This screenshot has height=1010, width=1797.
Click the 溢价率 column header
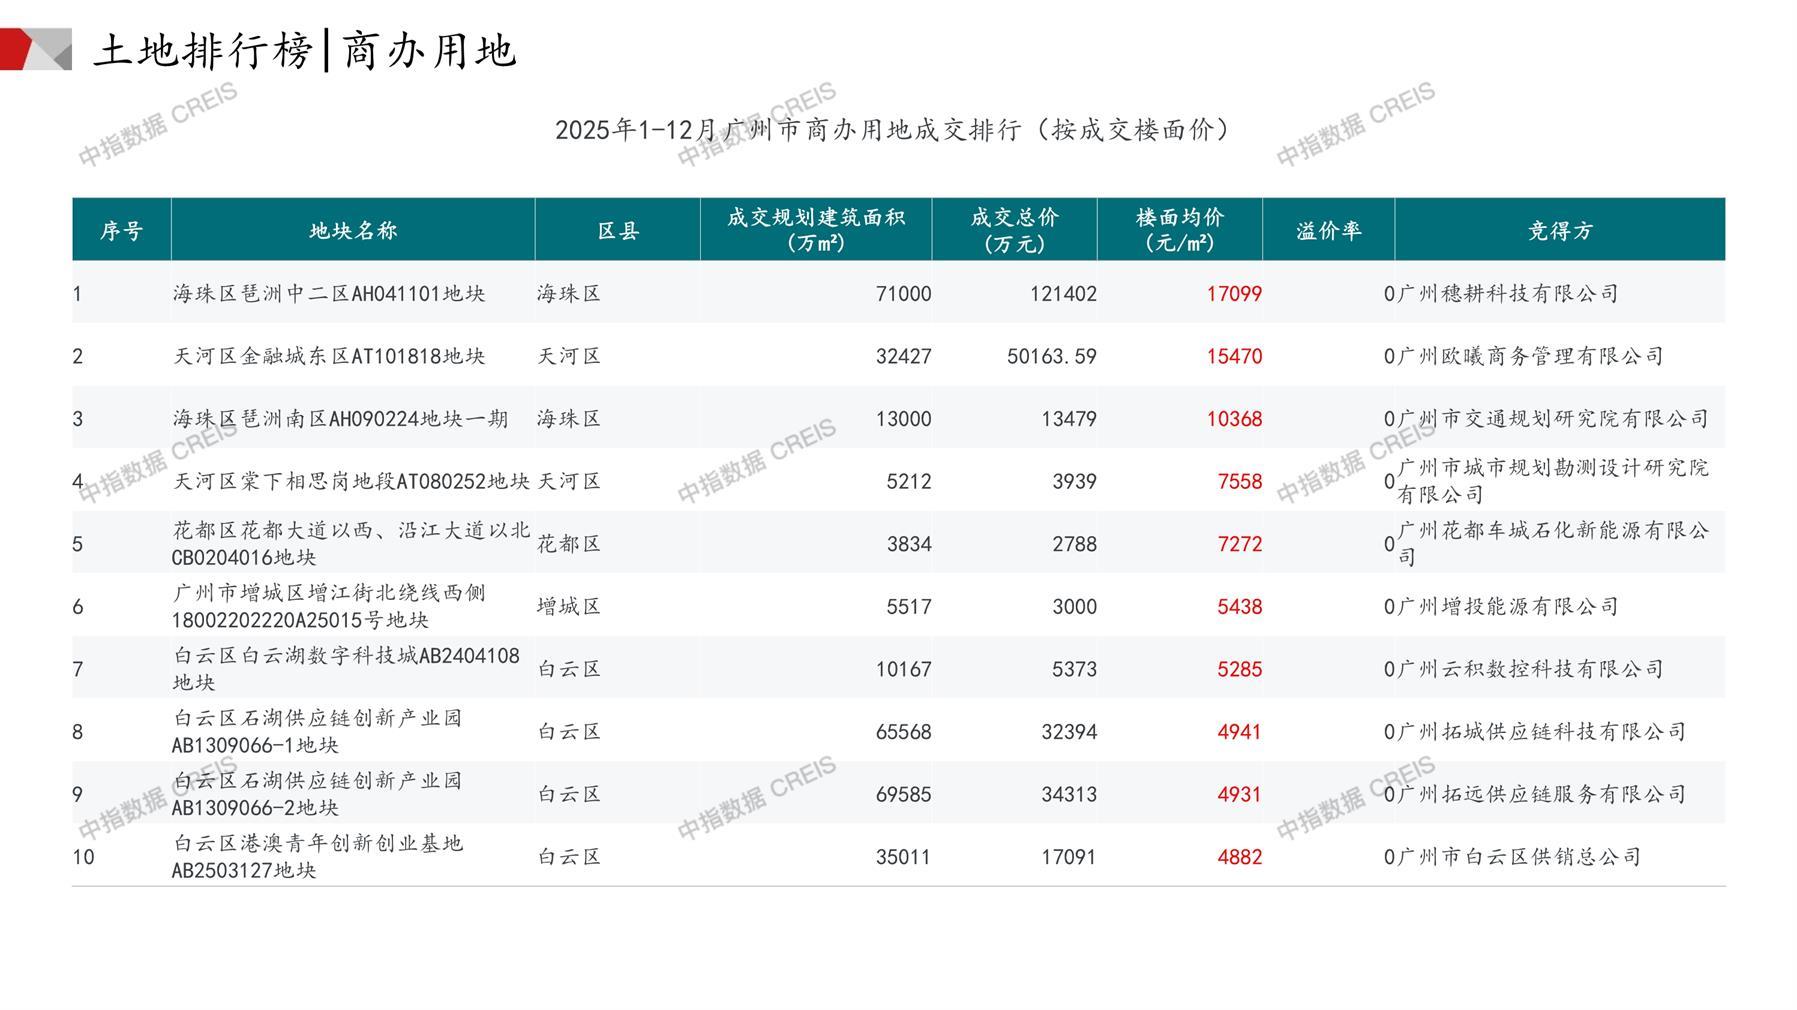pos(1328,231)
